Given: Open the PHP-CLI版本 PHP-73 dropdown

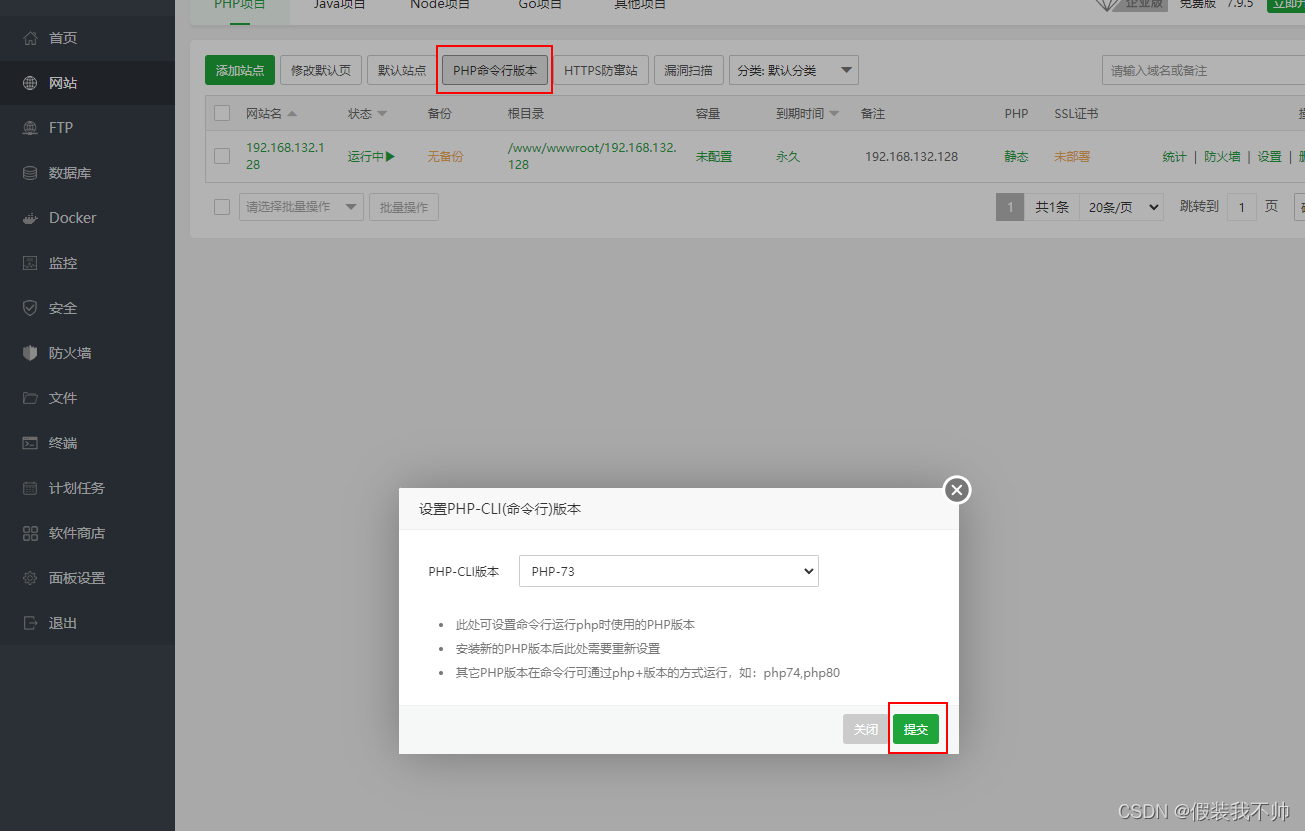Looking at the screenshot, I should [669, 572].
